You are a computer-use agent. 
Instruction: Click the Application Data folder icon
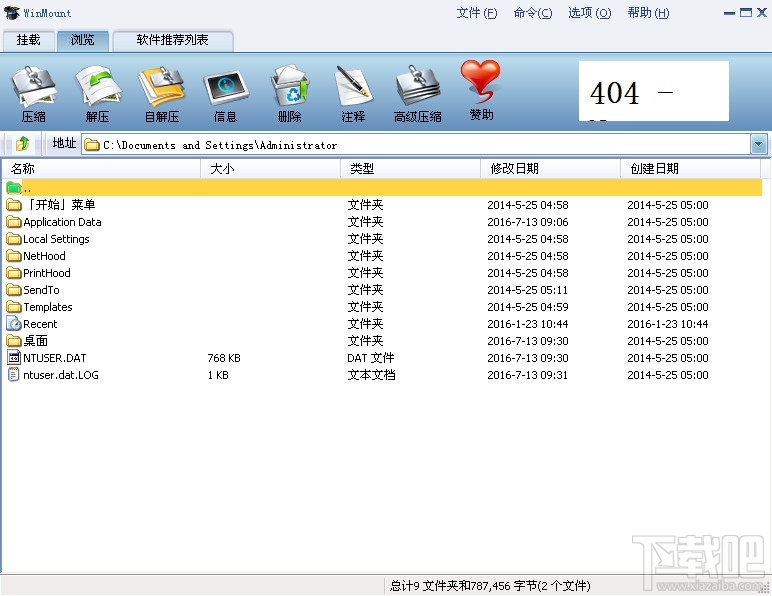(x=14, y=222)
